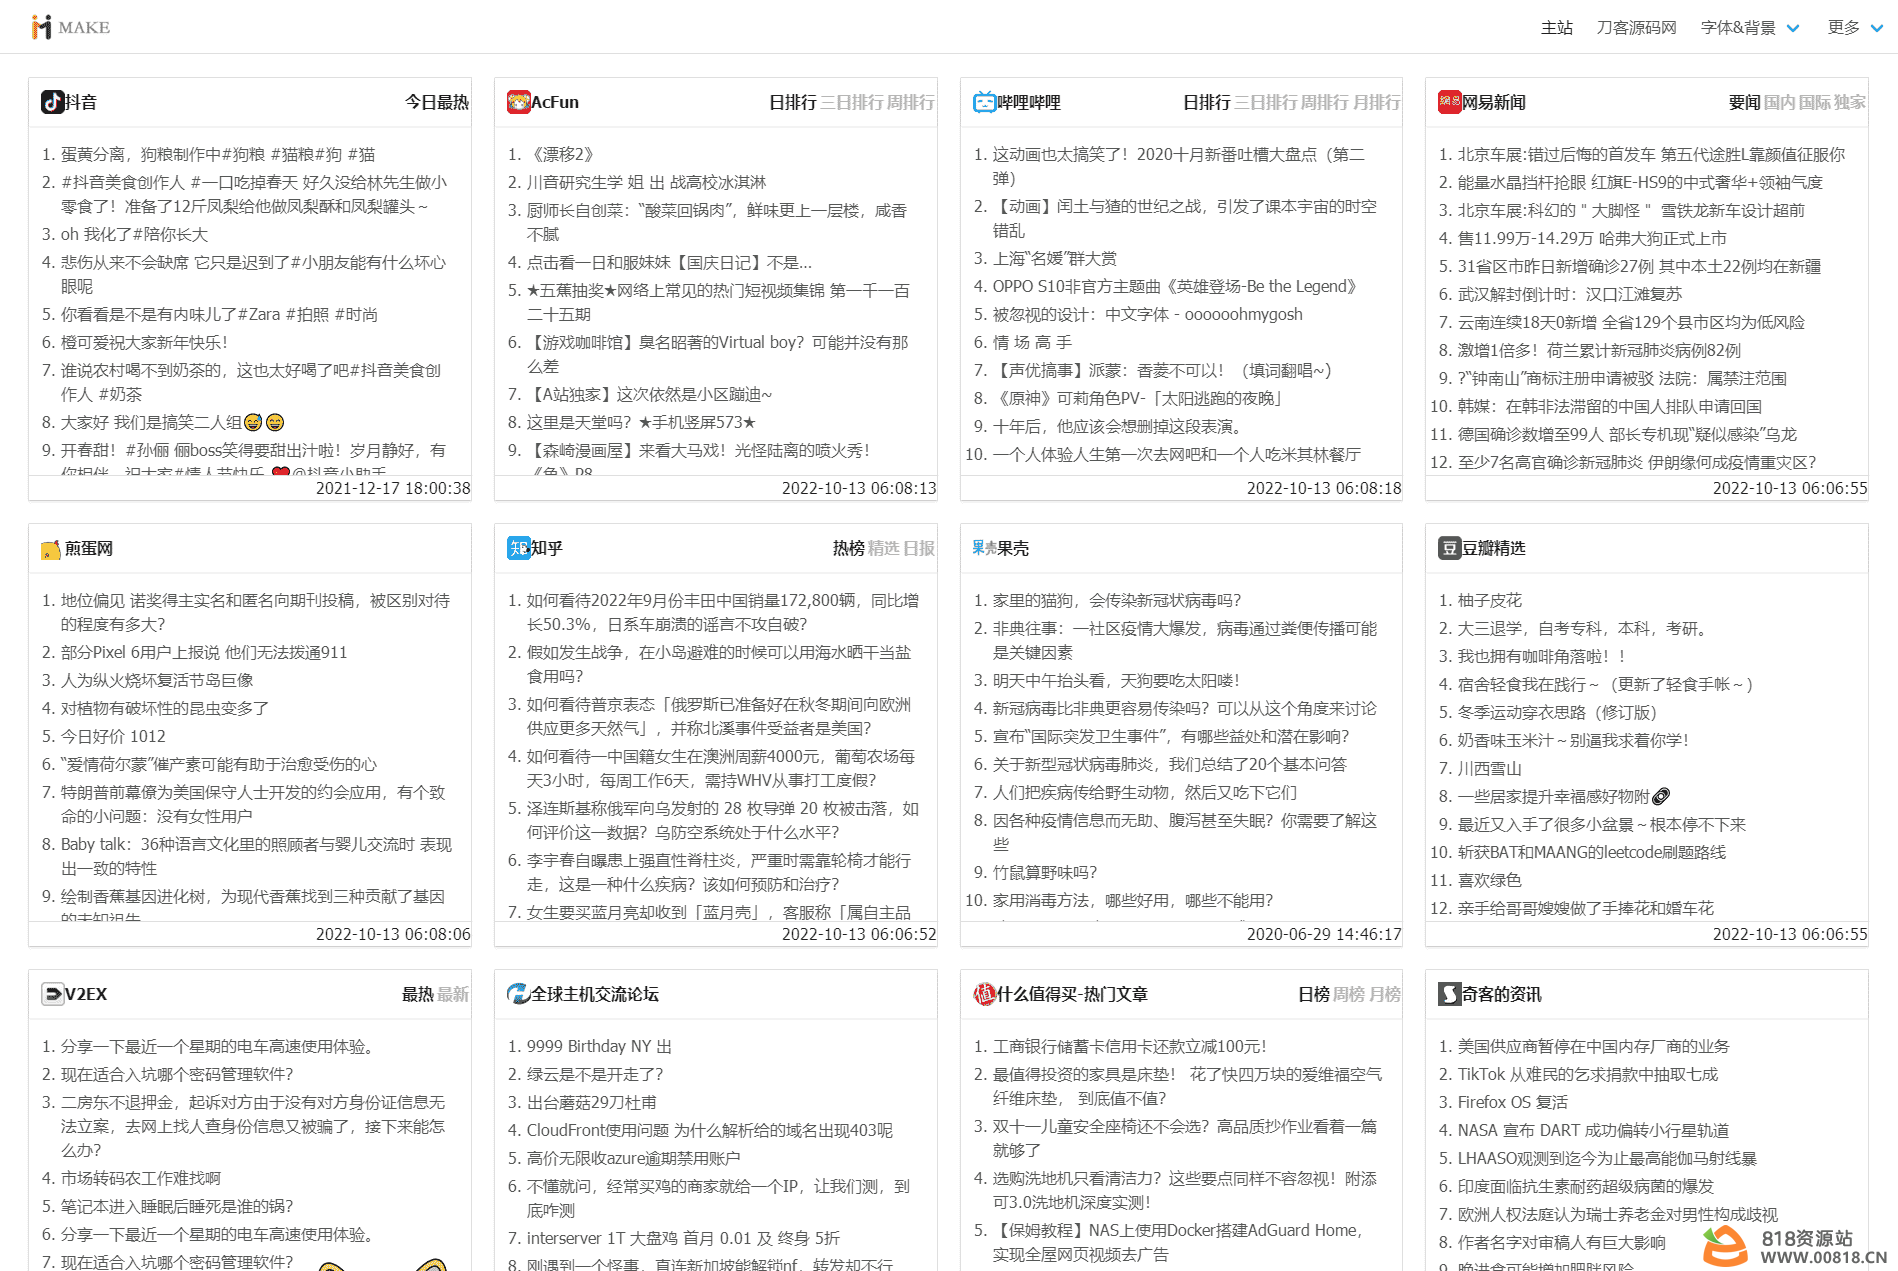1898x1271 pixels.
Task: Click the 煎蛋网 egg icon
Action: (51, 549)
